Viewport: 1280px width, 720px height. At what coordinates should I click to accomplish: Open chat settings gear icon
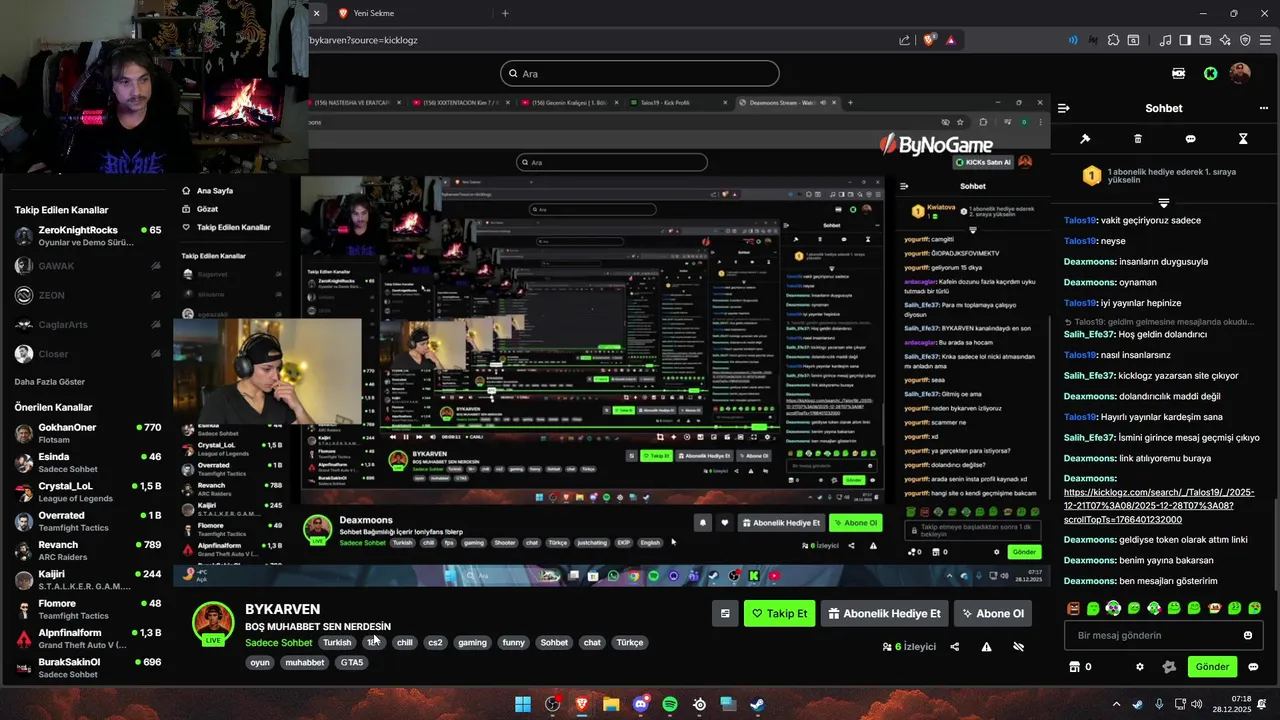1140,667
